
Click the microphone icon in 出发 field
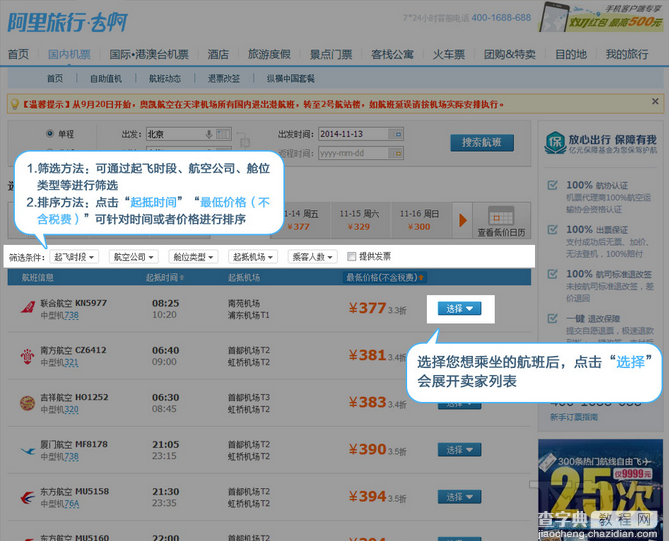point(209,134)
